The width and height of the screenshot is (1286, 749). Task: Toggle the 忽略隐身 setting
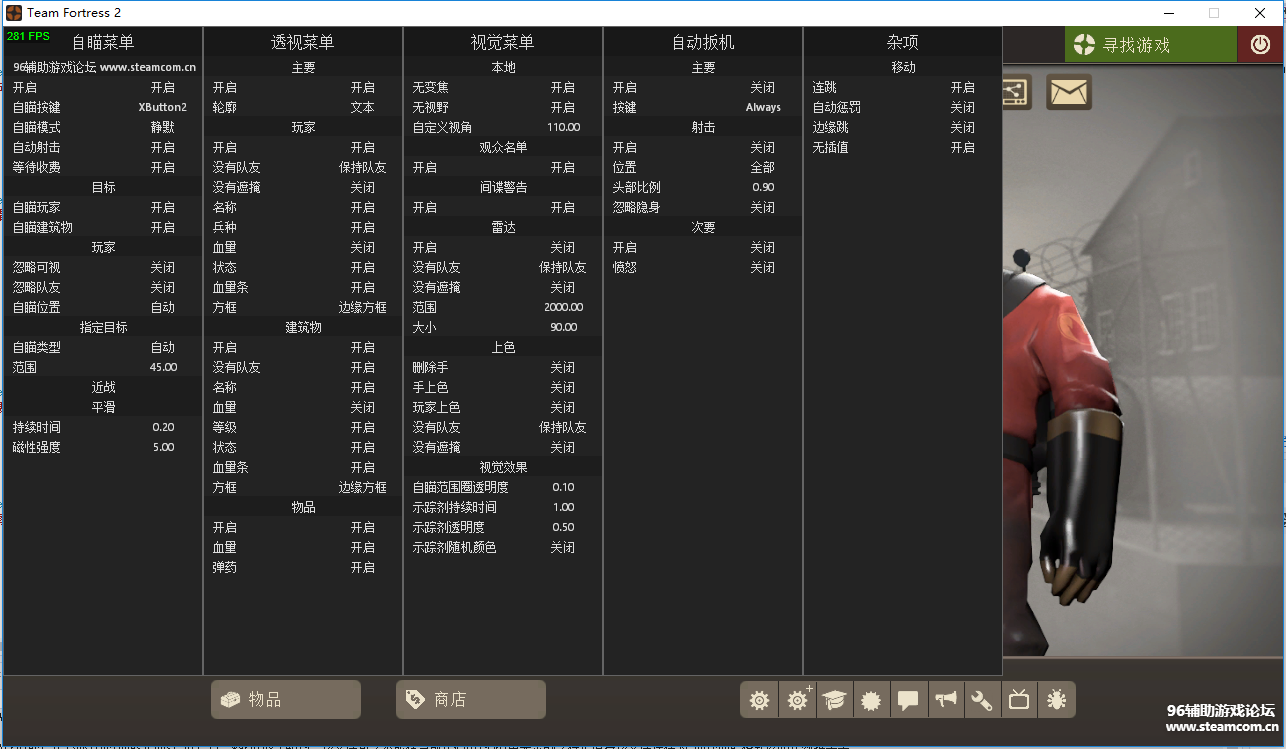point(762,207)
